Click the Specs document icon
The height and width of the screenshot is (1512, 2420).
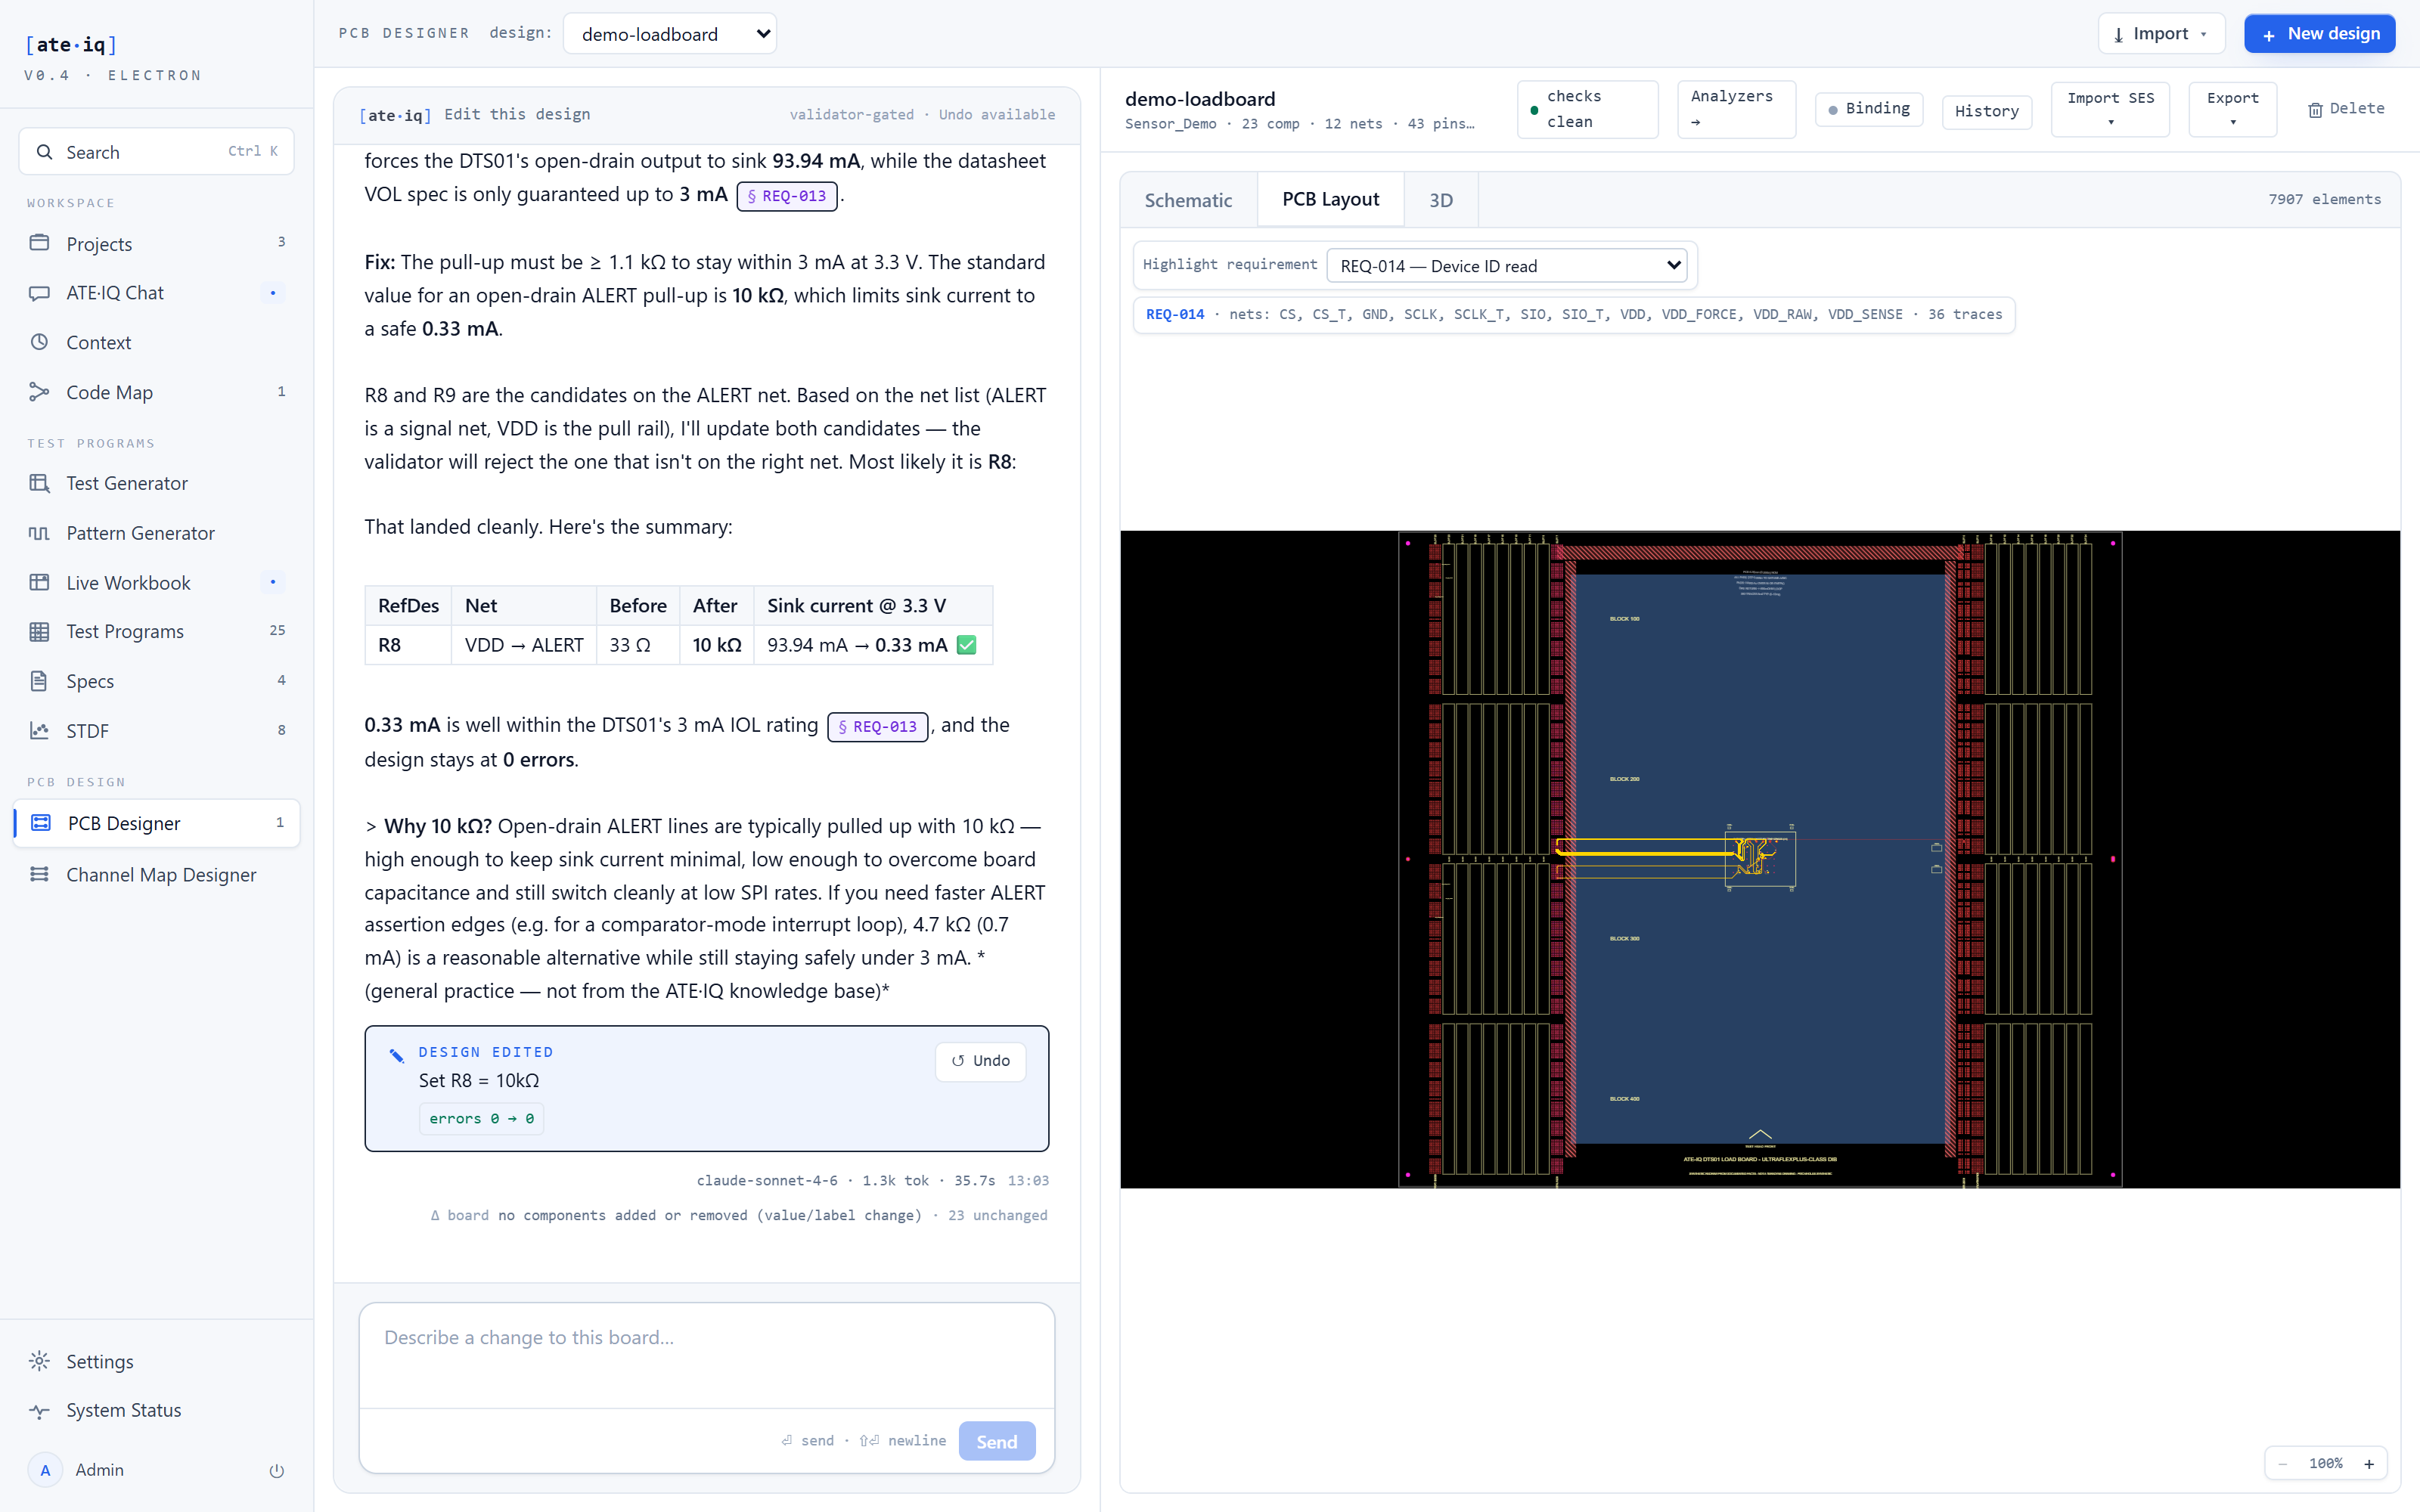[39, 681]
